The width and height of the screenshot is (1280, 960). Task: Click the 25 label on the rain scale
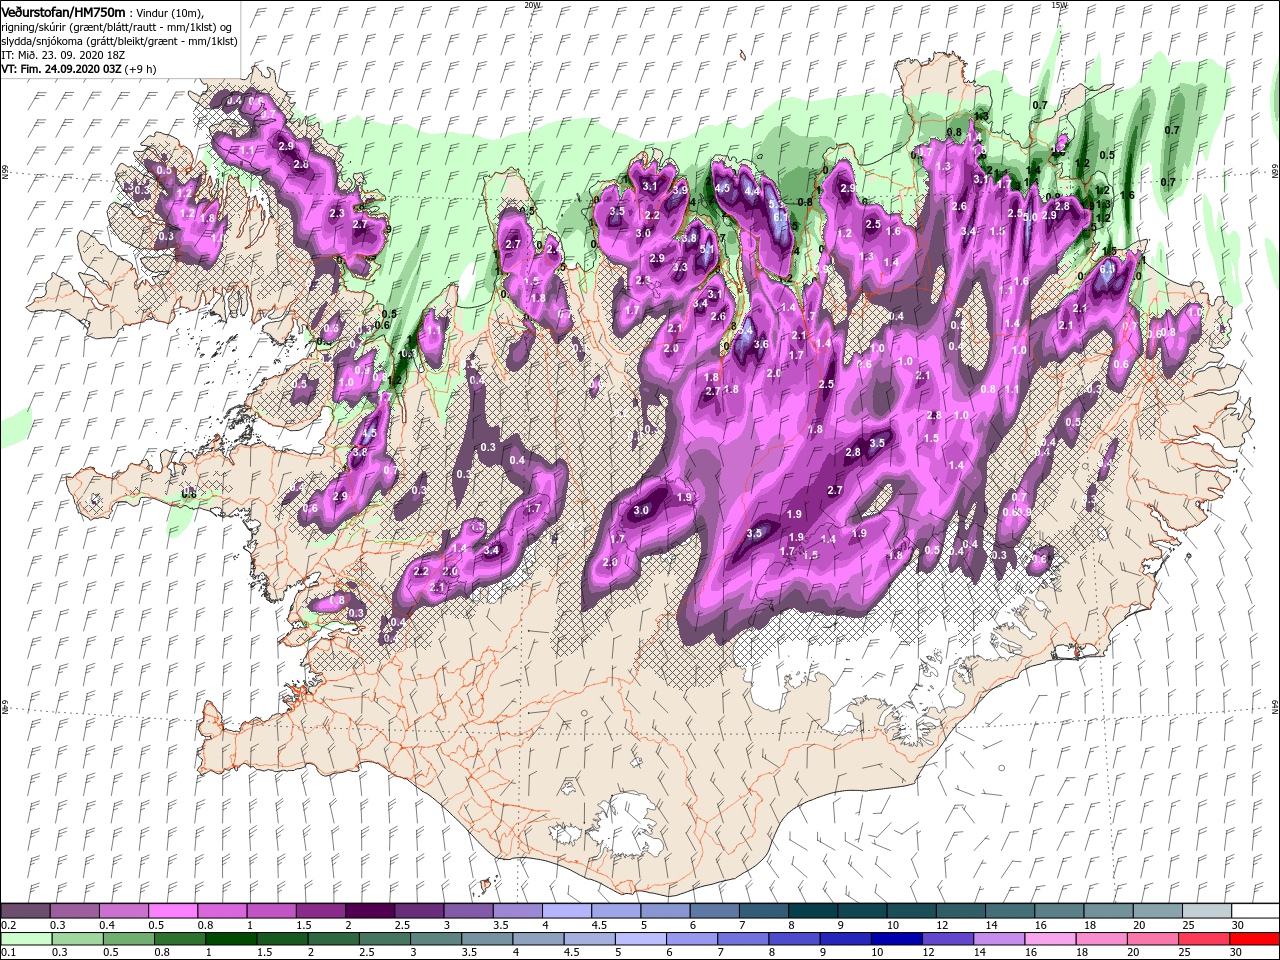click(1184, 952)
